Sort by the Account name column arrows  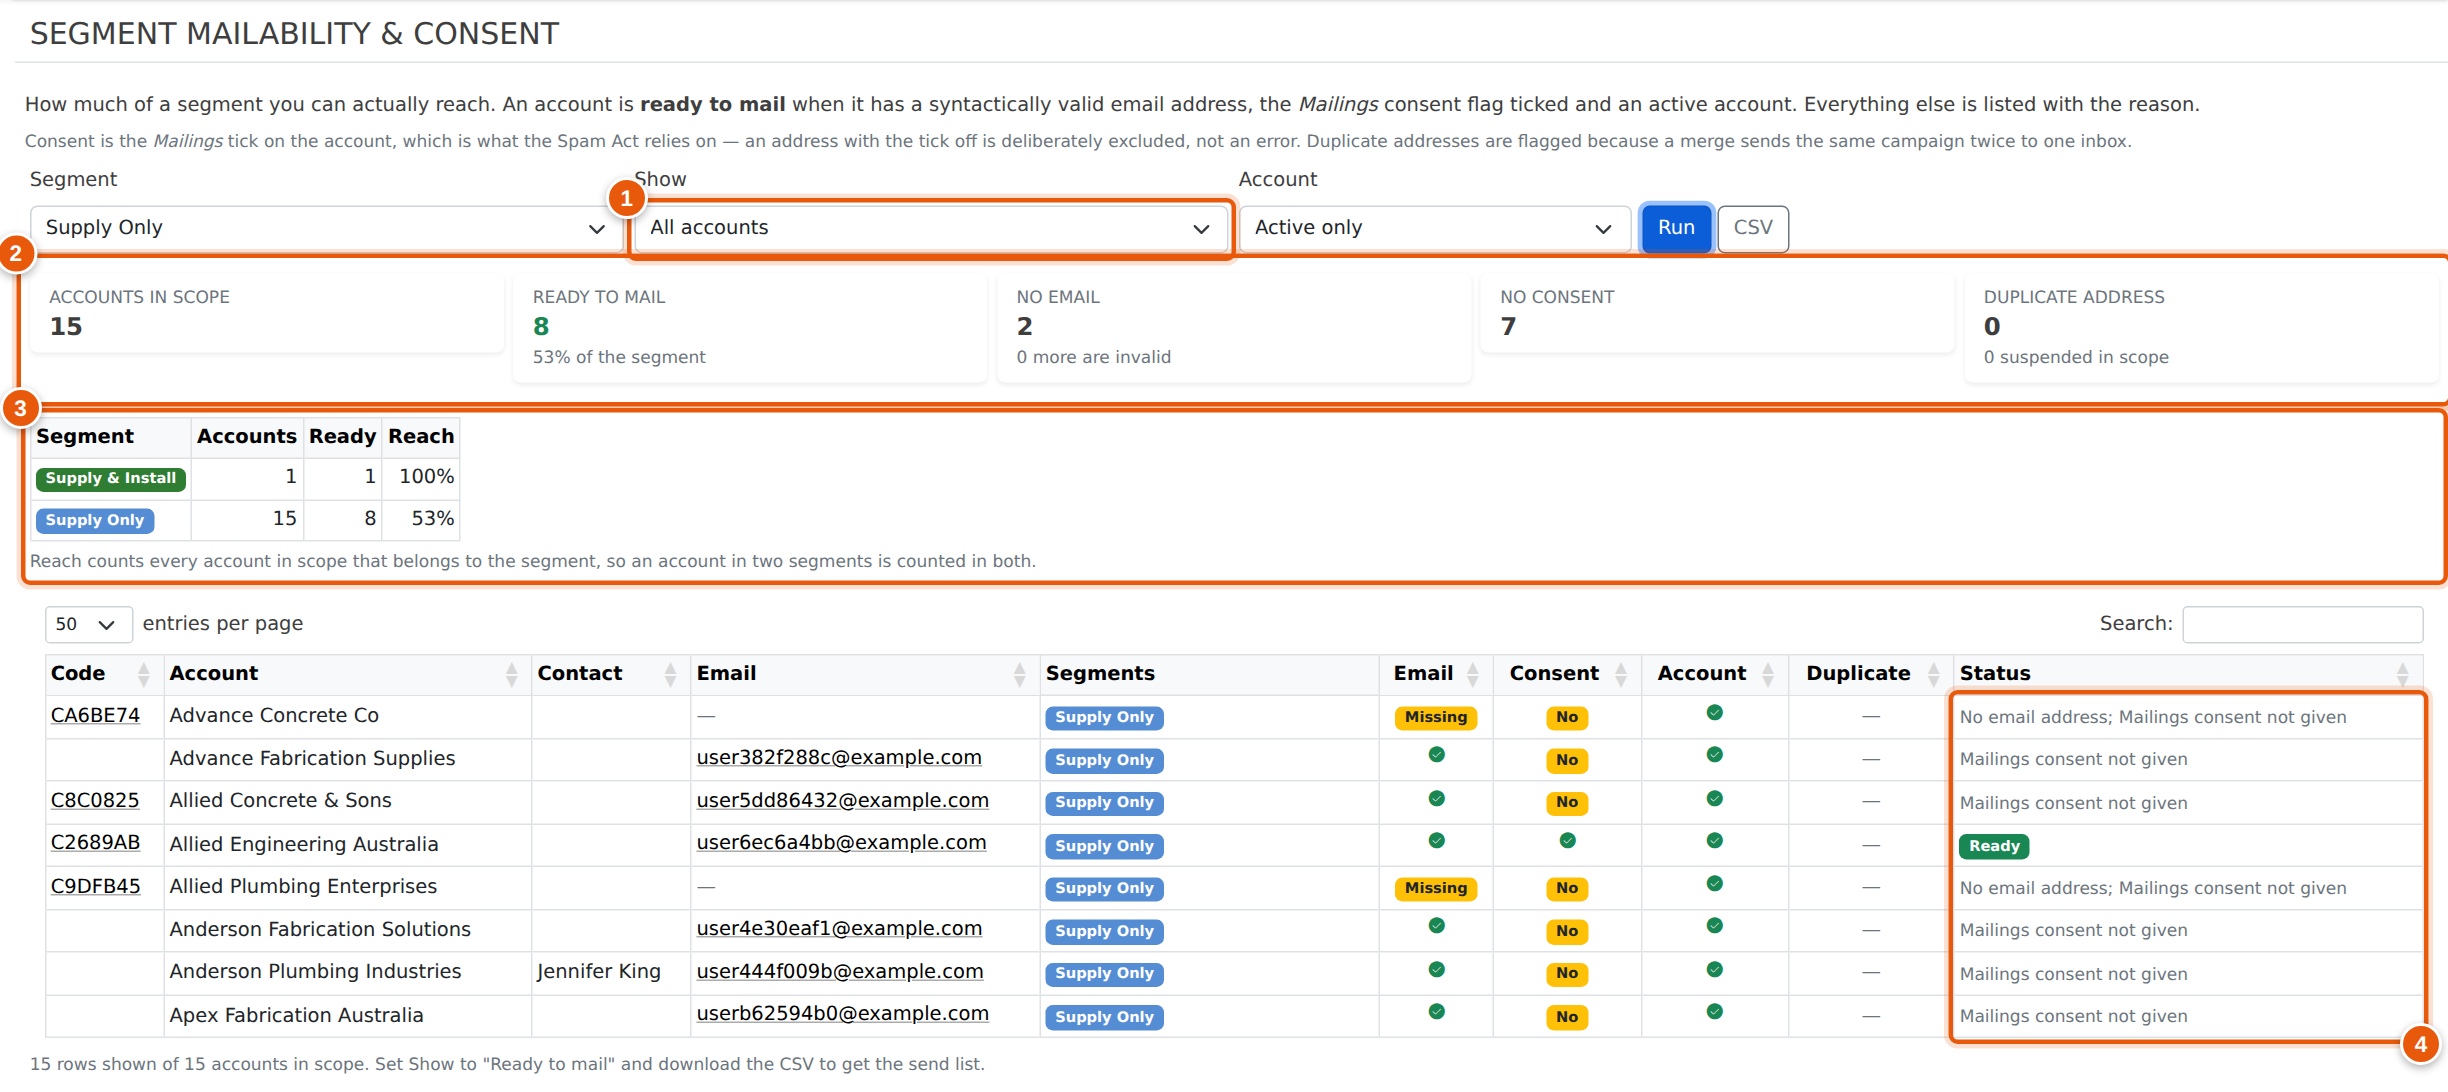click(x=512, y=675)
